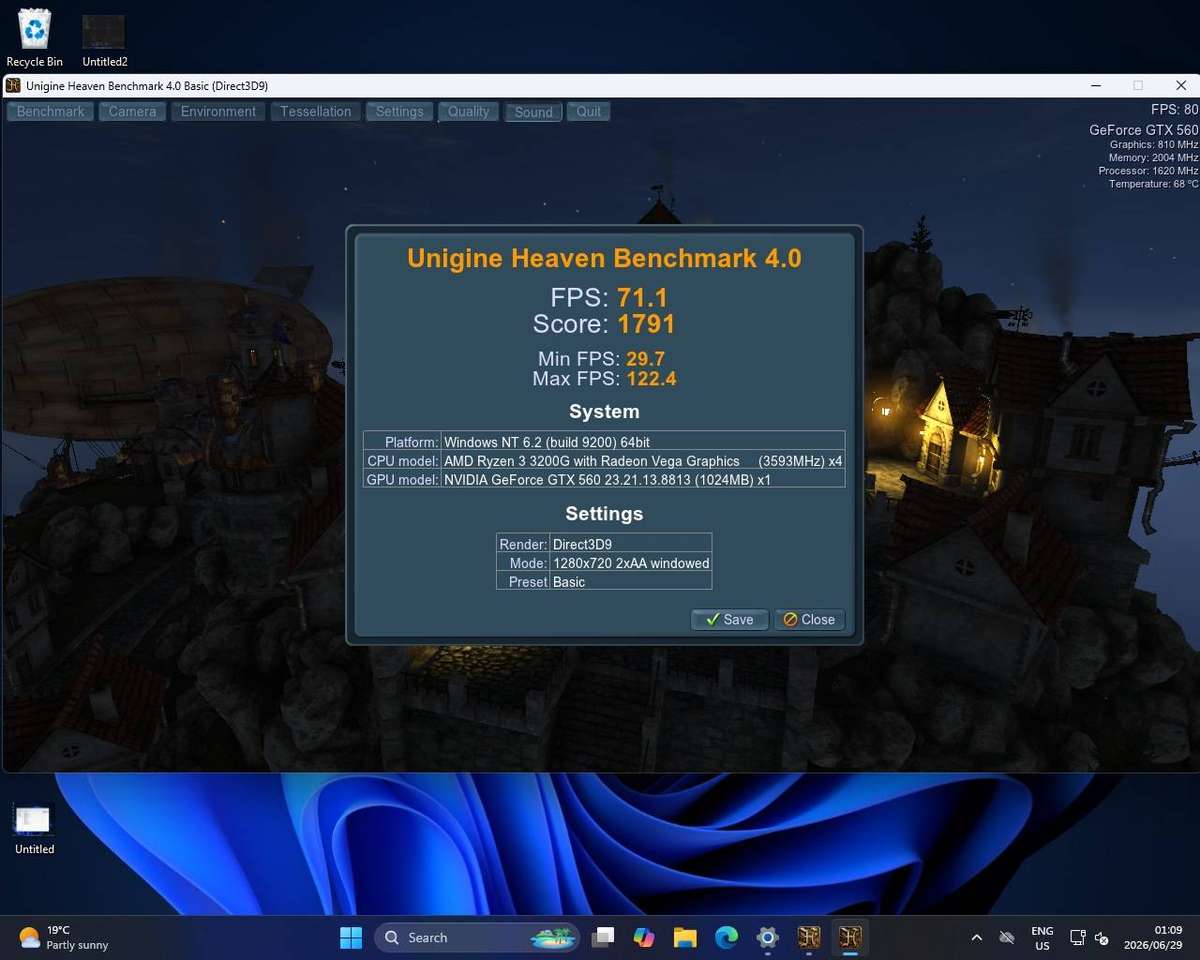Screen dimensions: 1200x960
Task: Click the Max FPS value 122.4
Action: coord(652,379)
